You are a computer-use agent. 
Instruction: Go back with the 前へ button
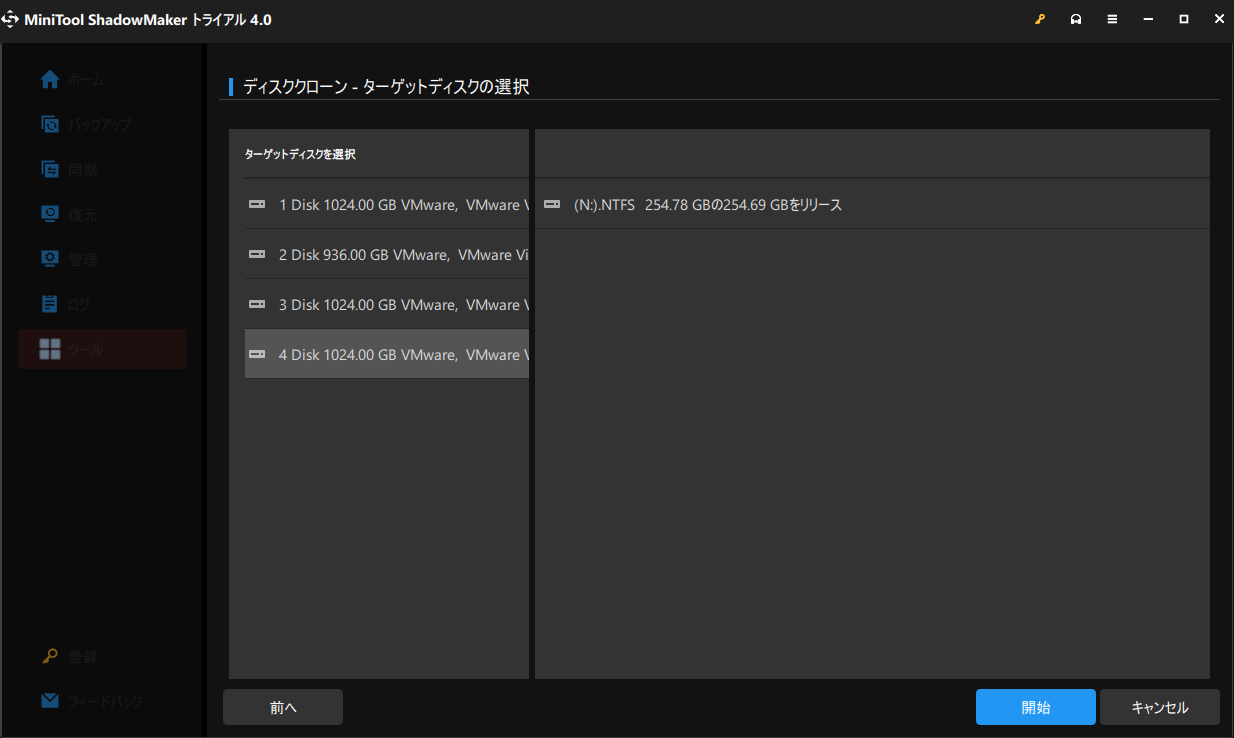[x=283, y=707]
